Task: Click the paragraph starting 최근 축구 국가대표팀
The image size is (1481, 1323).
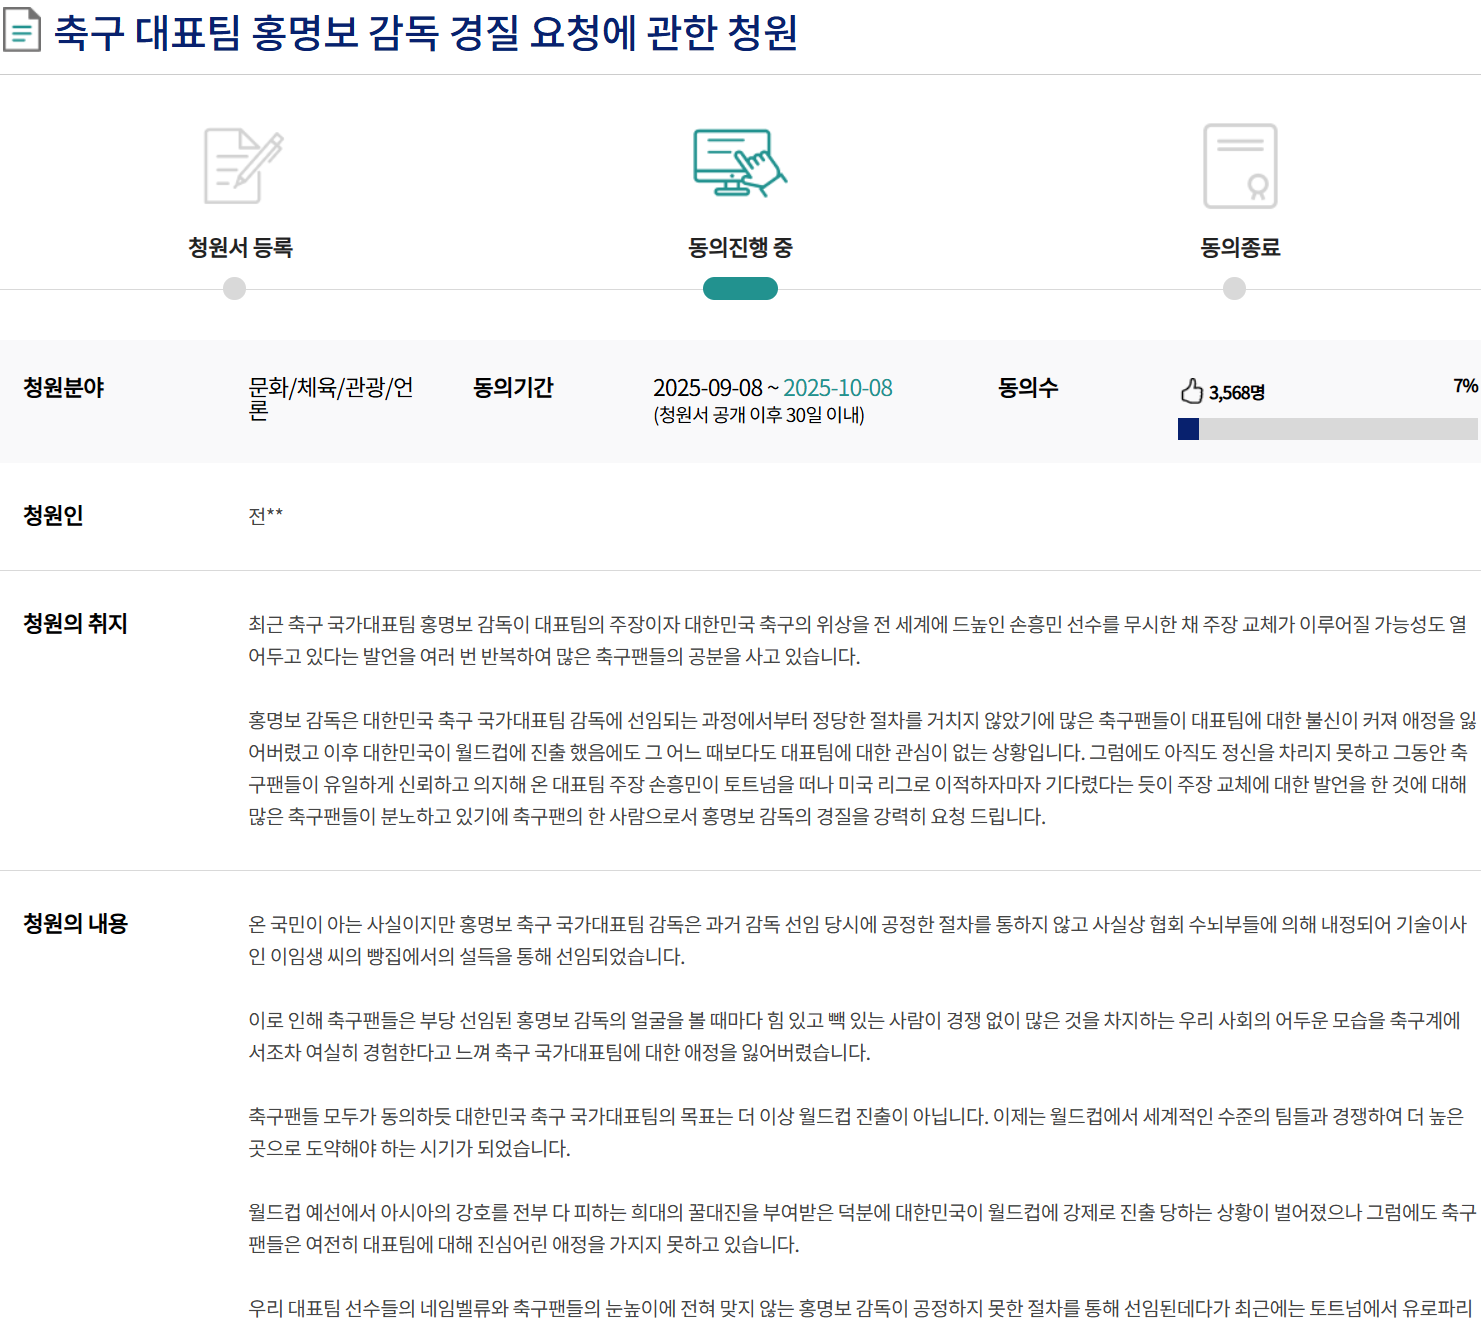Action: click(x=858, y=640)
